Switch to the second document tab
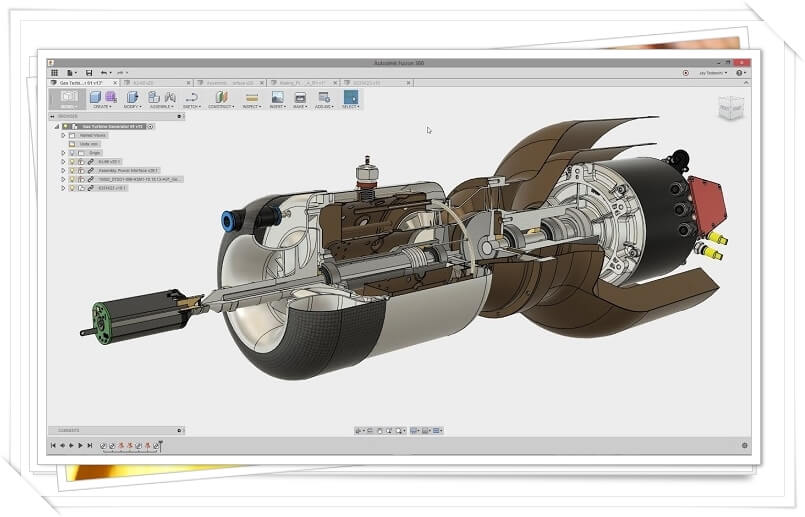 pyautogui.click(x=148, y=83)
